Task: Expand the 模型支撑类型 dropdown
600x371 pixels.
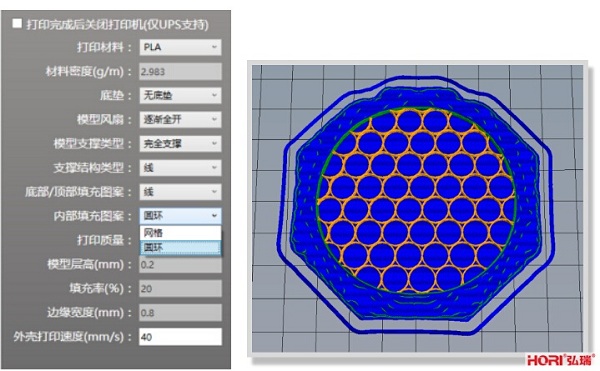Action: tap(180, 143)
